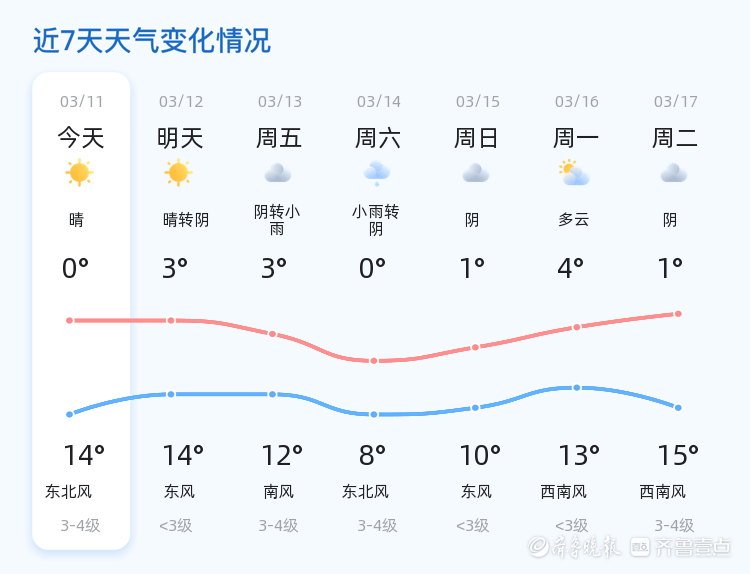This screenshot has width=750, height=574.
Task: Click the 齐鲁壹点 logo watermark
Action: [692, 547]
